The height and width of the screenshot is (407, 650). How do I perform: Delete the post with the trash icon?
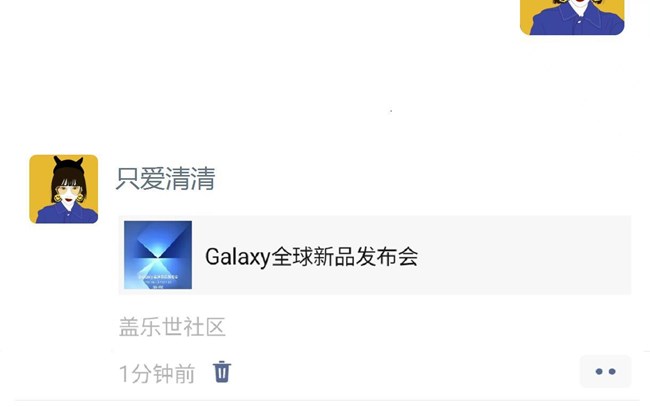(222, 372)
